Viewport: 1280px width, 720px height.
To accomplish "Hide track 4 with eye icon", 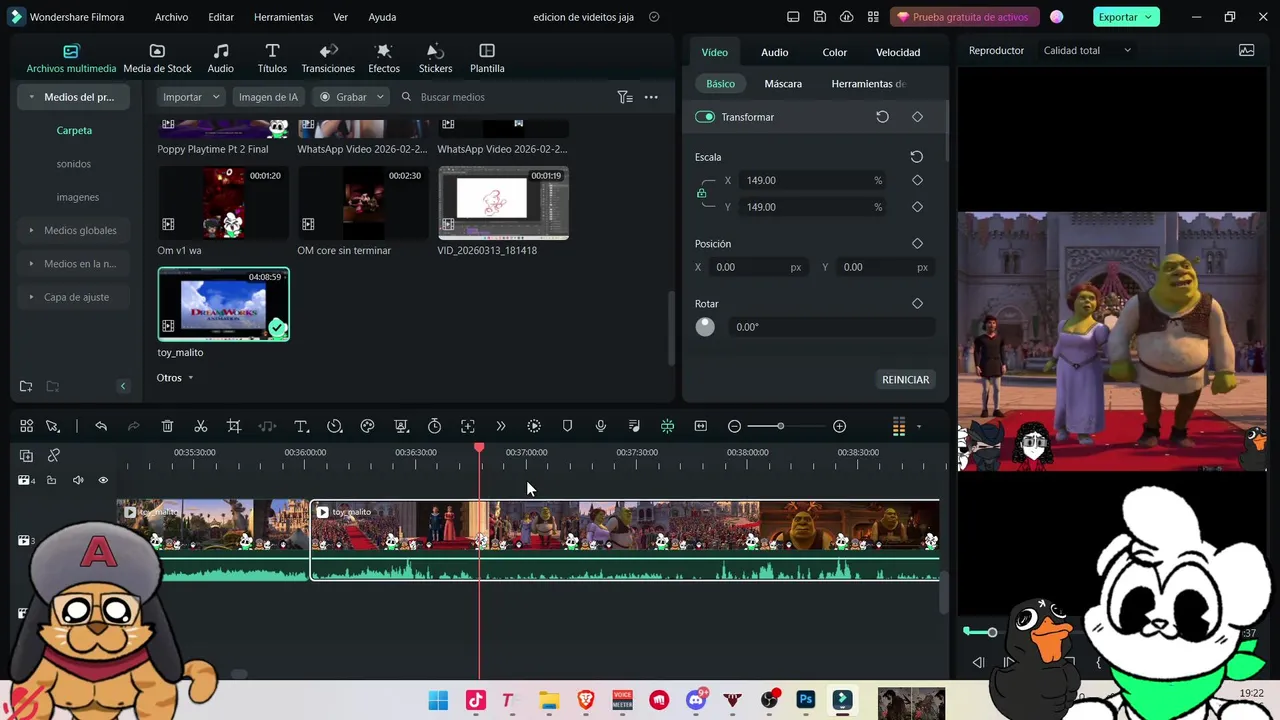I will [x=103, y=480].
